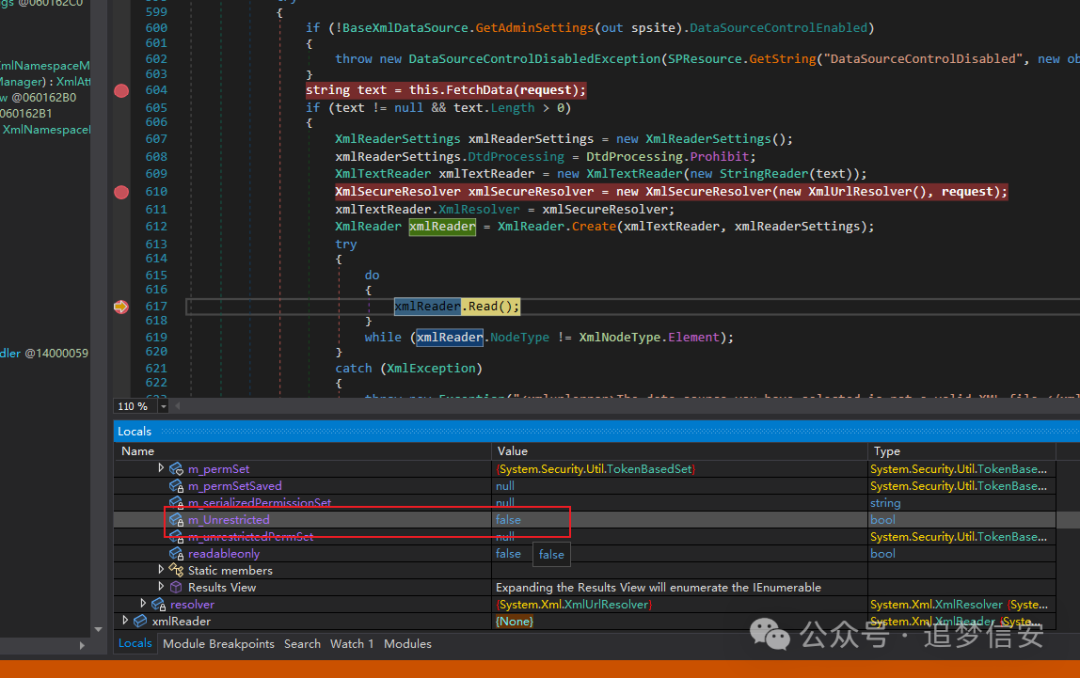Open the Modules tab
The height and width of the screenshot is (678, 1080).
[x=408, y=644]
